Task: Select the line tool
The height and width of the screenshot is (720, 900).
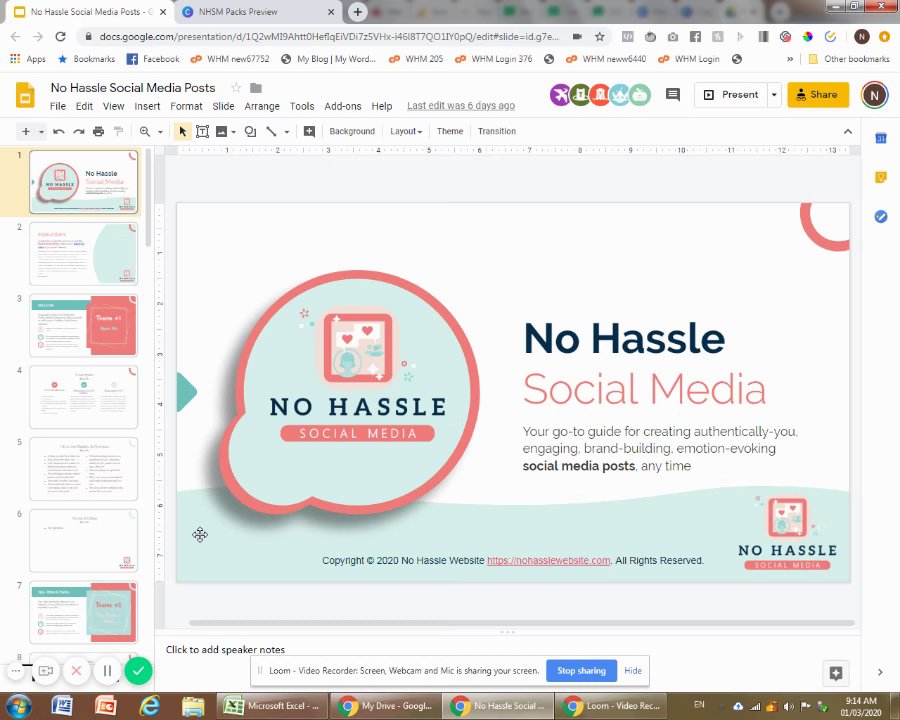Action: point(271,131)
